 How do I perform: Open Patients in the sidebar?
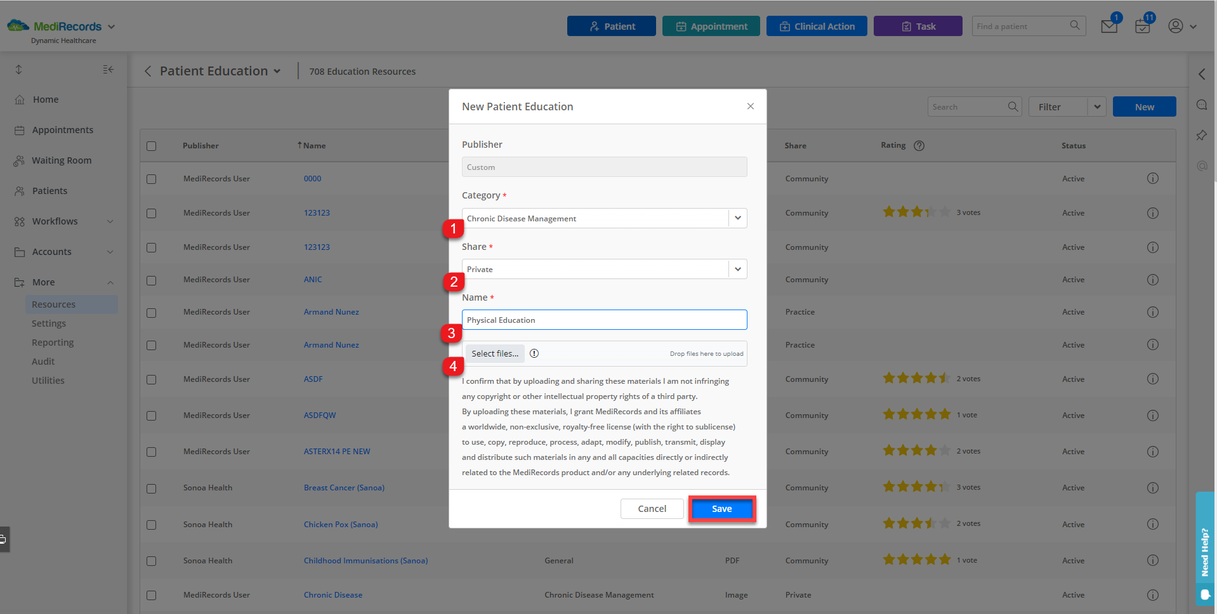(49, 191)
